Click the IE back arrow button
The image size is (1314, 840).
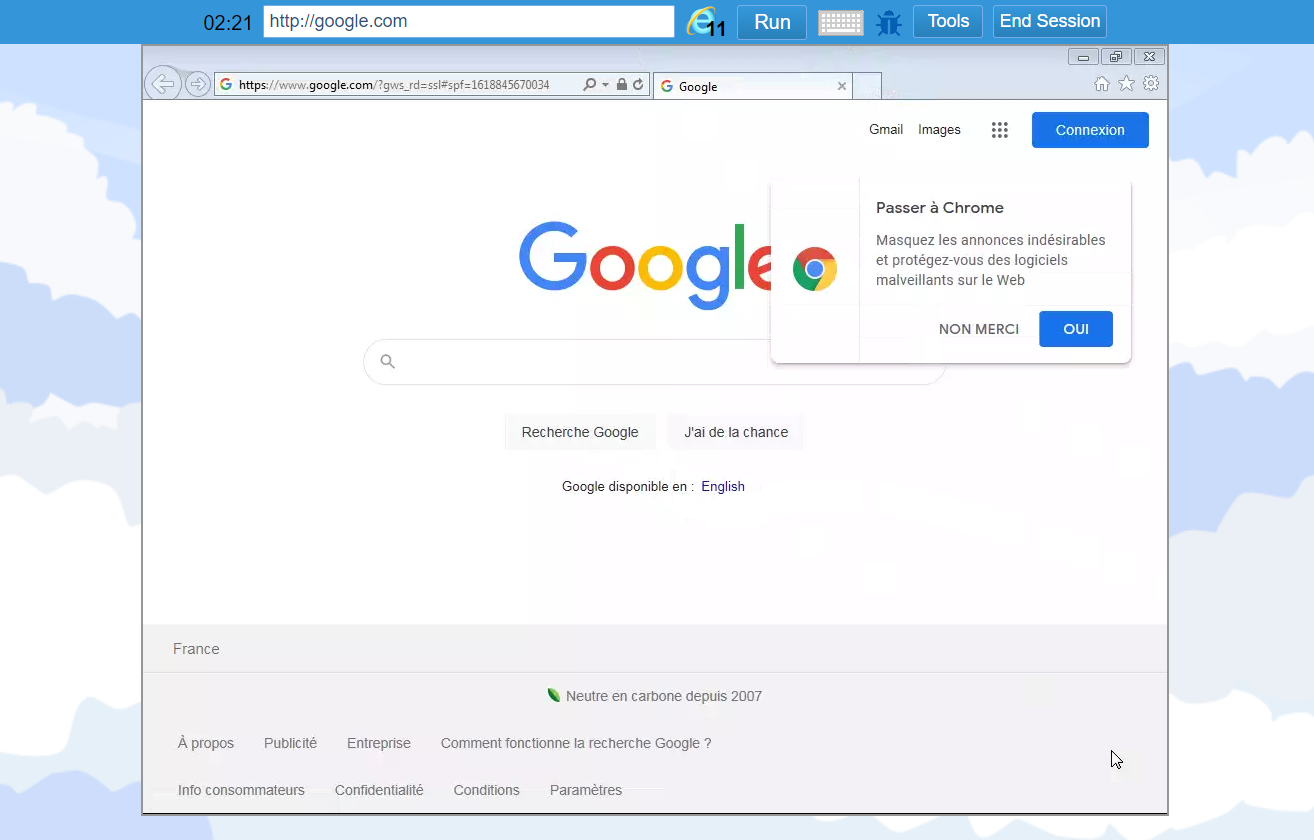coord(163,84)
